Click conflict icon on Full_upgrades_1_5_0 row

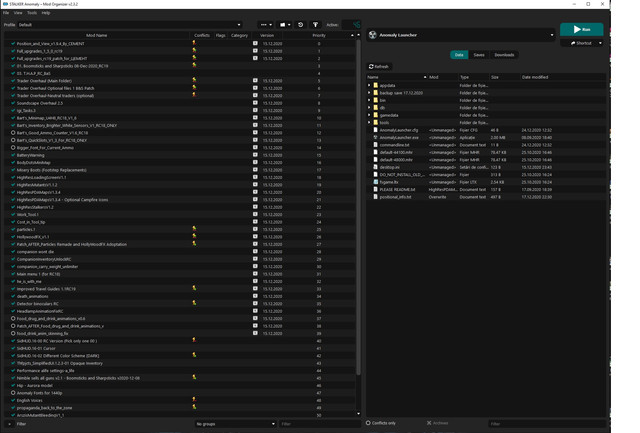(x=194, y=51)
